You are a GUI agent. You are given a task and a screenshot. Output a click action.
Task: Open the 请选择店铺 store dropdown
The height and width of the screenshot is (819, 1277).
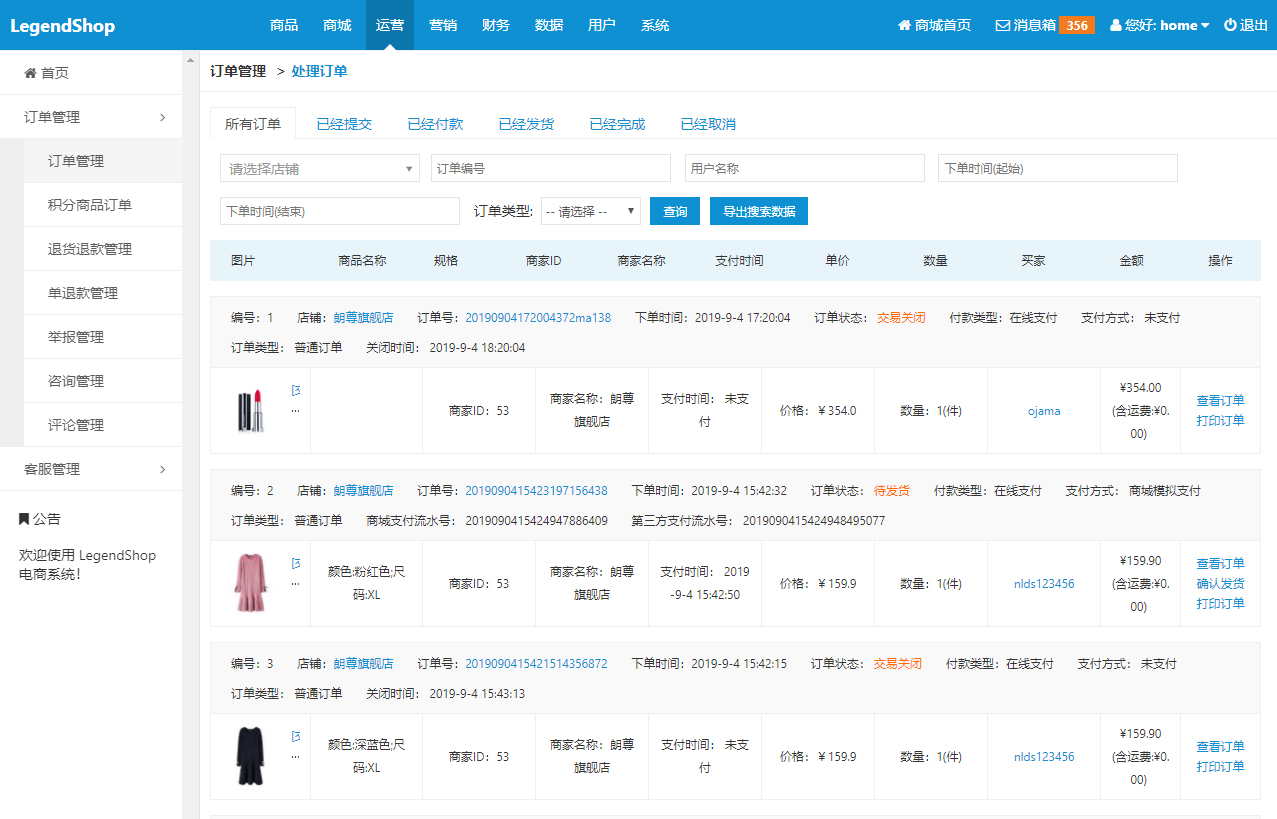point(320,168)
